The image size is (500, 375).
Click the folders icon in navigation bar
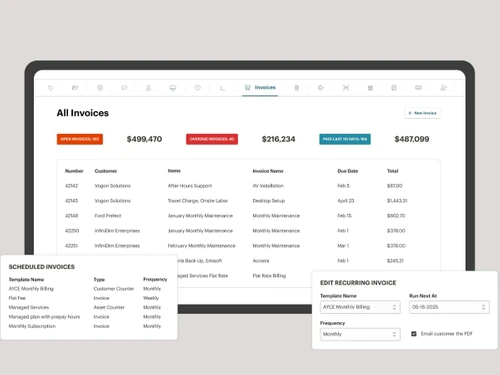click(x=75, y=88)
